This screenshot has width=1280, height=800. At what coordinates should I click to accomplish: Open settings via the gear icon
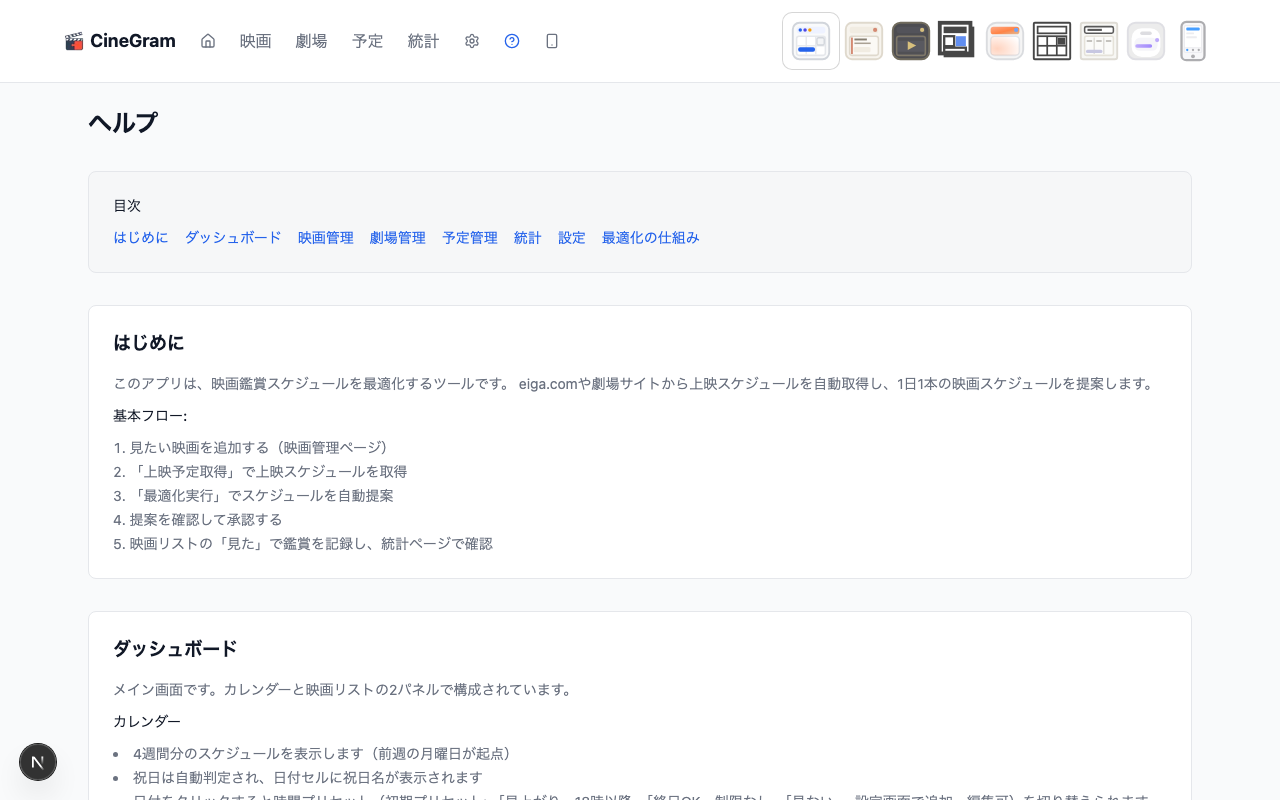point(472,41)
